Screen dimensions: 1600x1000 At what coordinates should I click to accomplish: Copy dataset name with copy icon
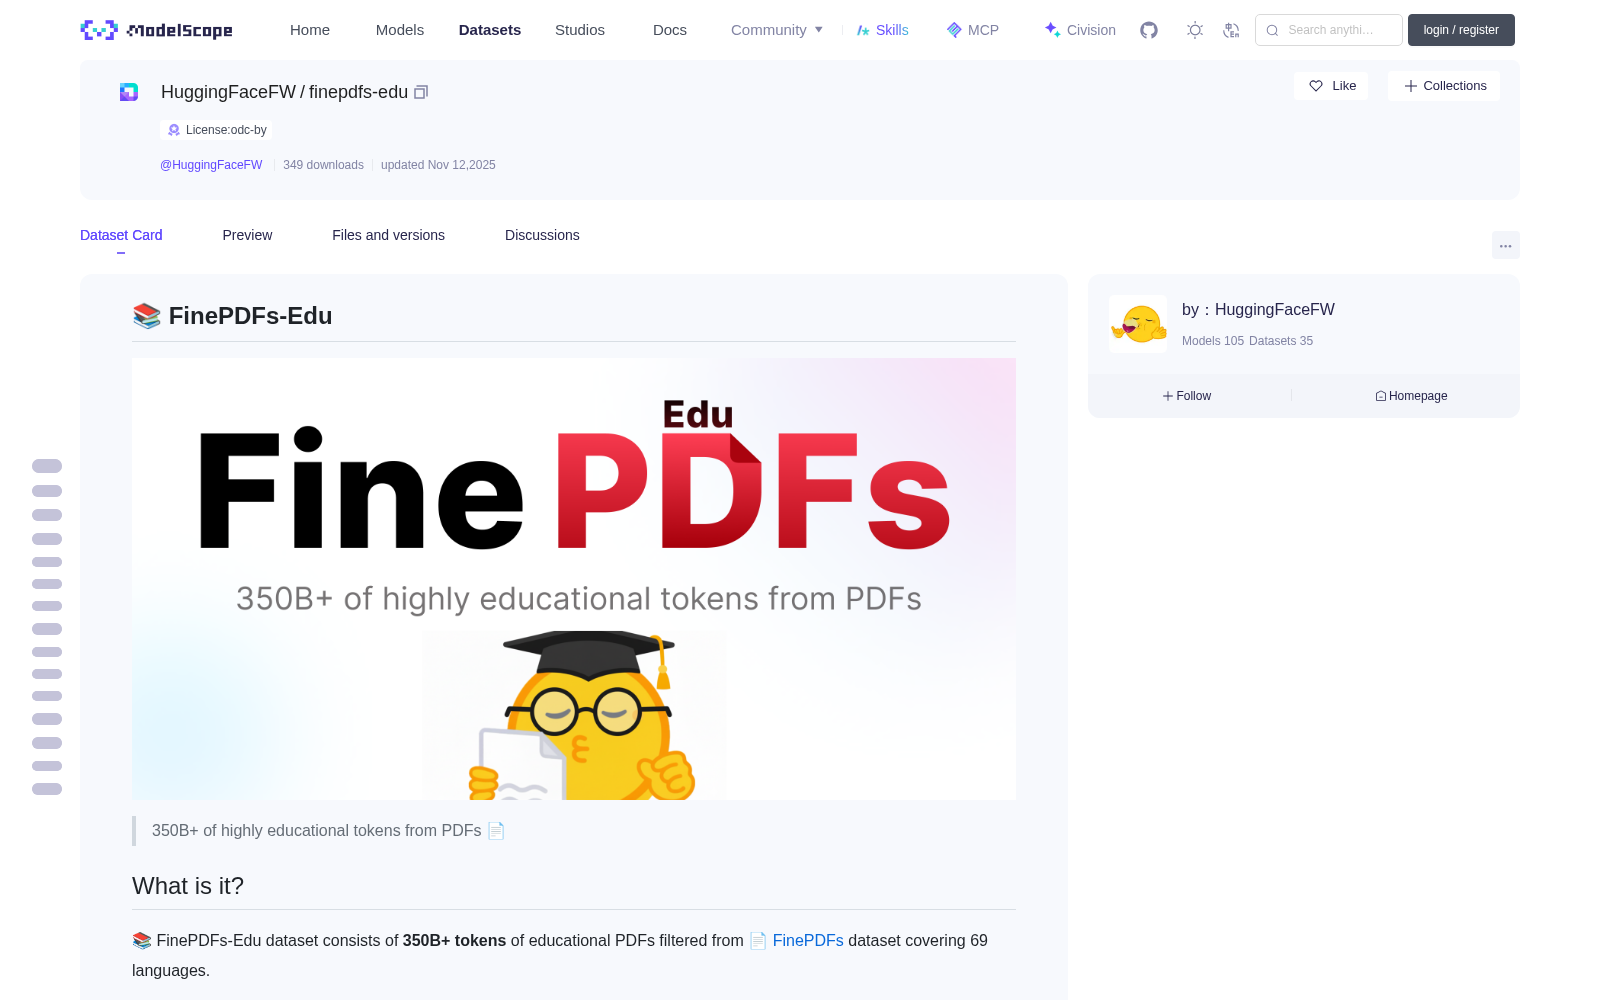pyautogui.click(x=421, y=92)
